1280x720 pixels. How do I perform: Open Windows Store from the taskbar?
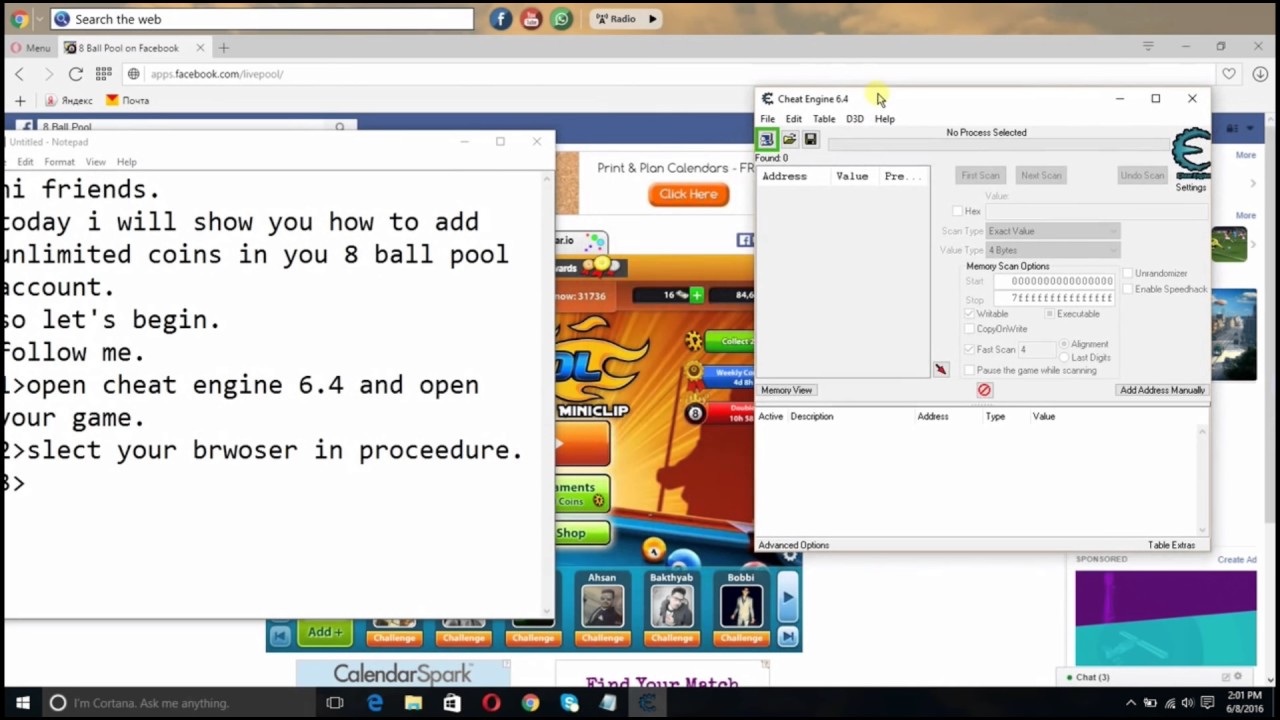[x=452, y=703]
